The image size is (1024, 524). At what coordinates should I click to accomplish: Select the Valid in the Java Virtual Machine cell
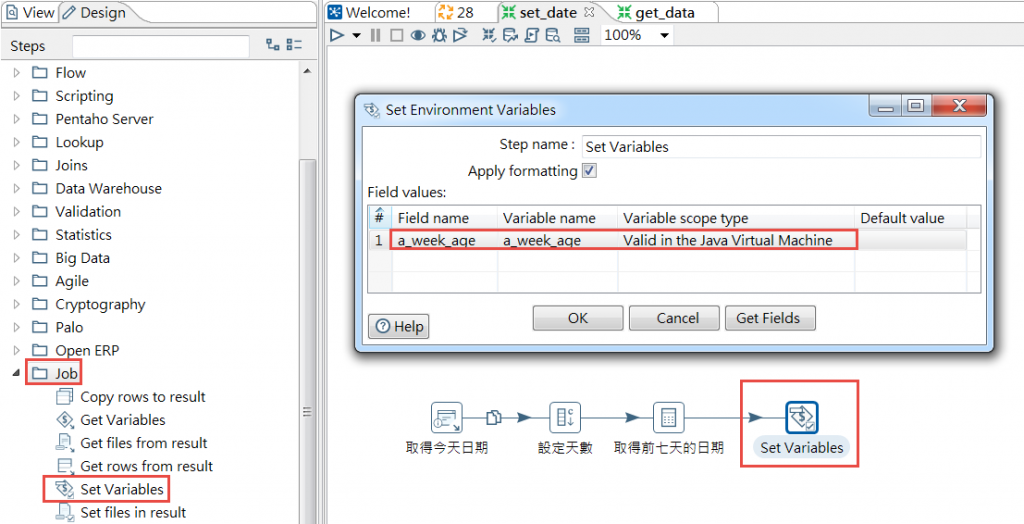(736, 240)
